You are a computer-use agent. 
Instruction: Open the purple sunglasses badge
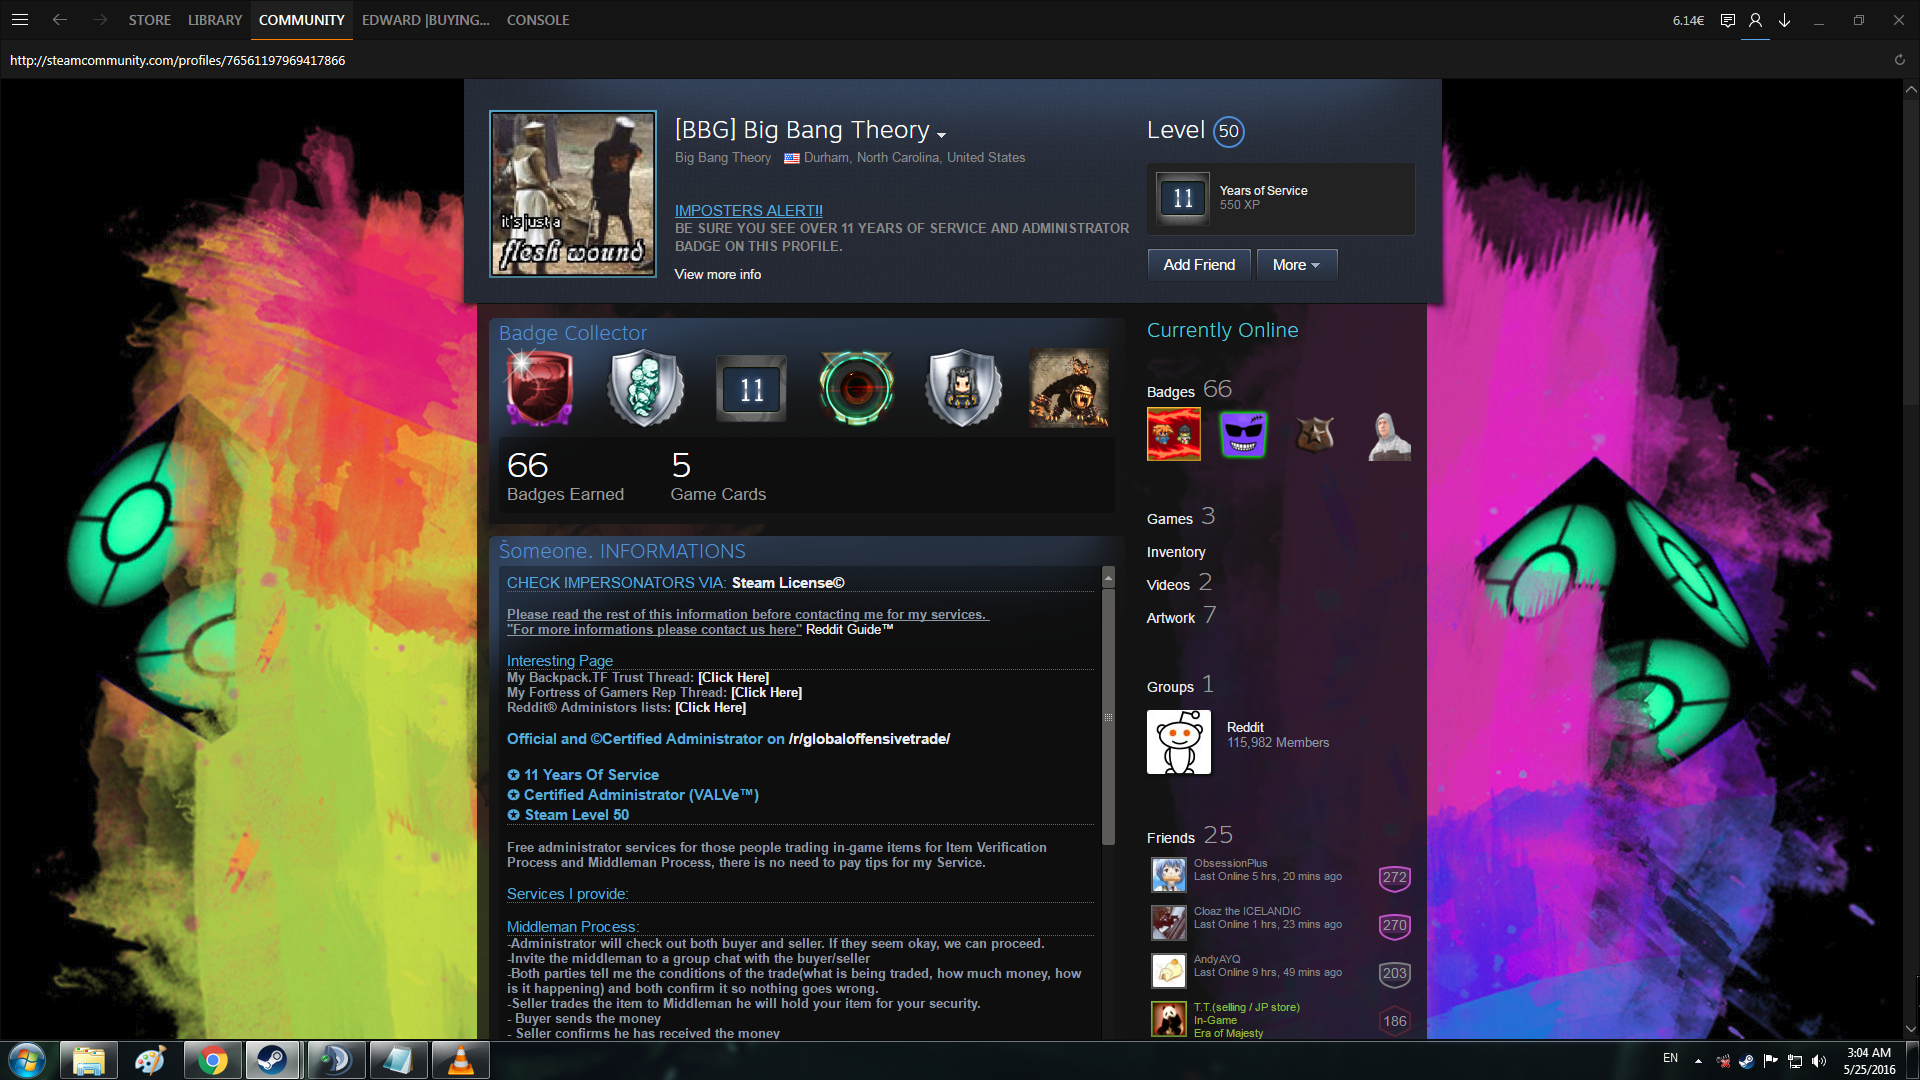(1243, 435)
